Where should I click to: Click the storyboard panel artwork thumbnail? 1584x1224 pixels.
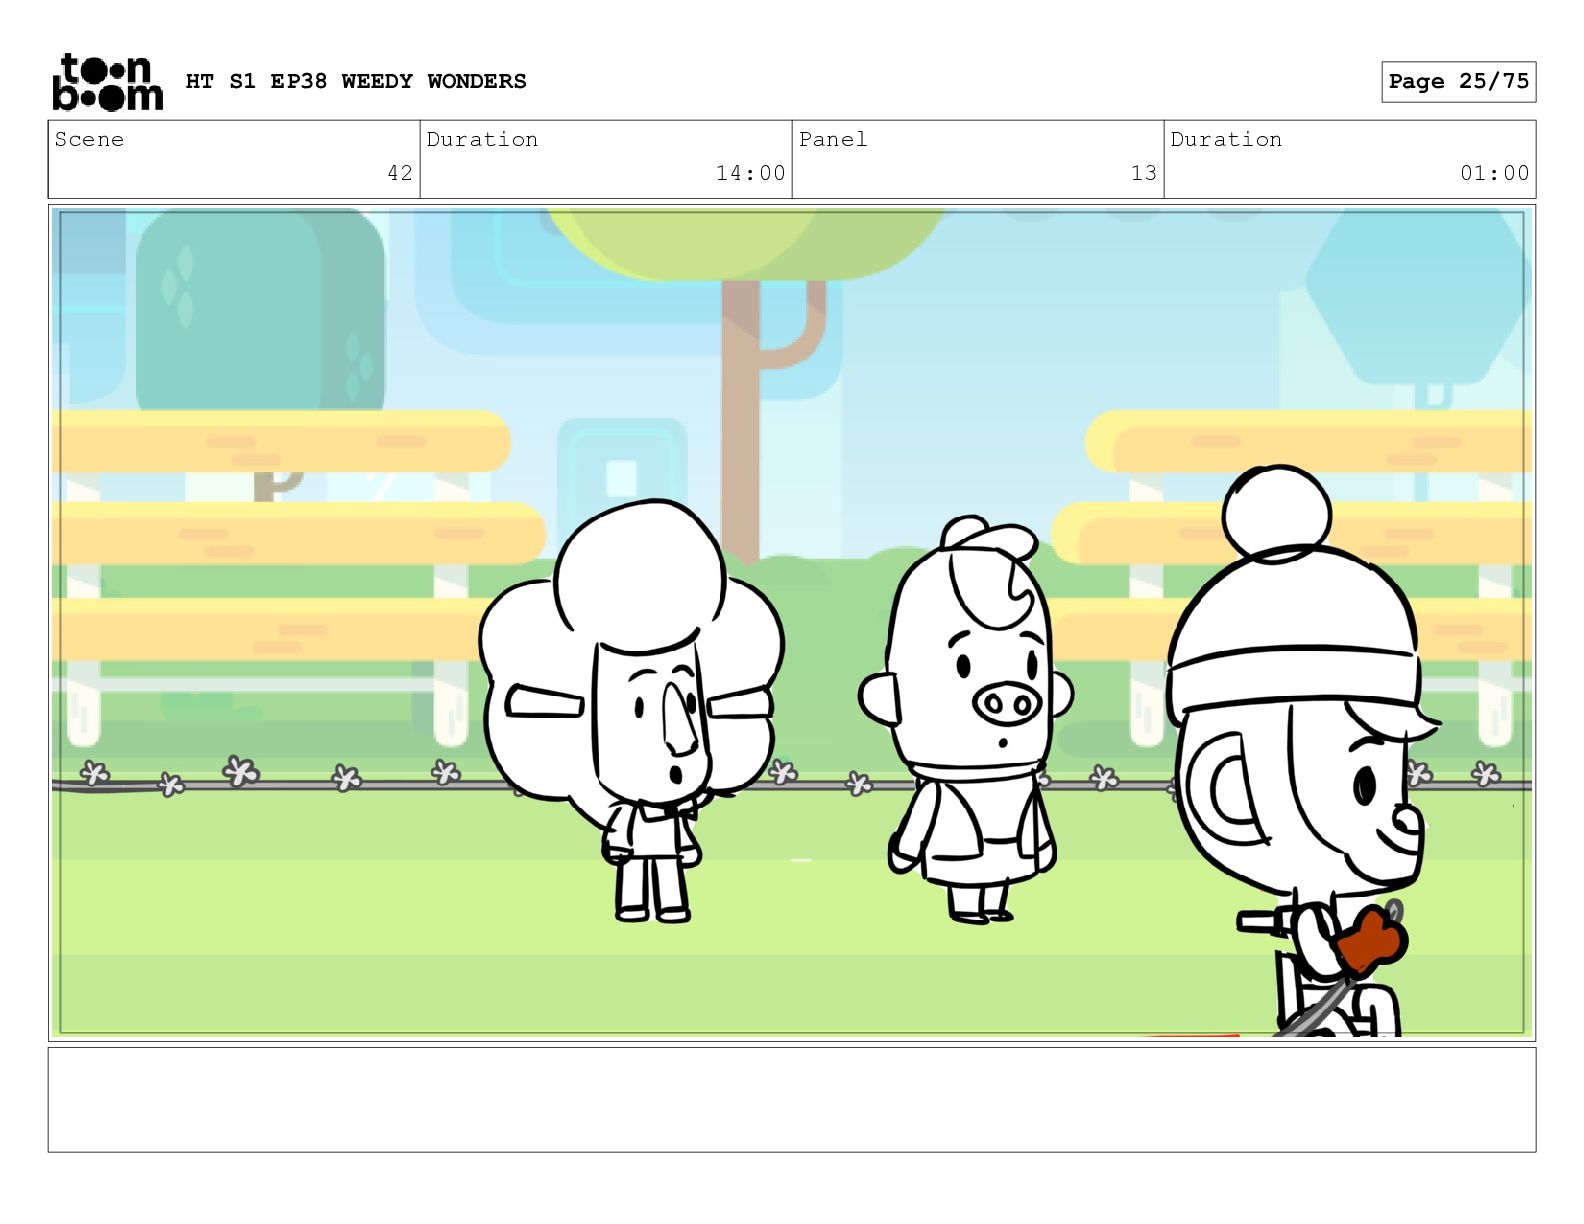(x=792, y=623)
